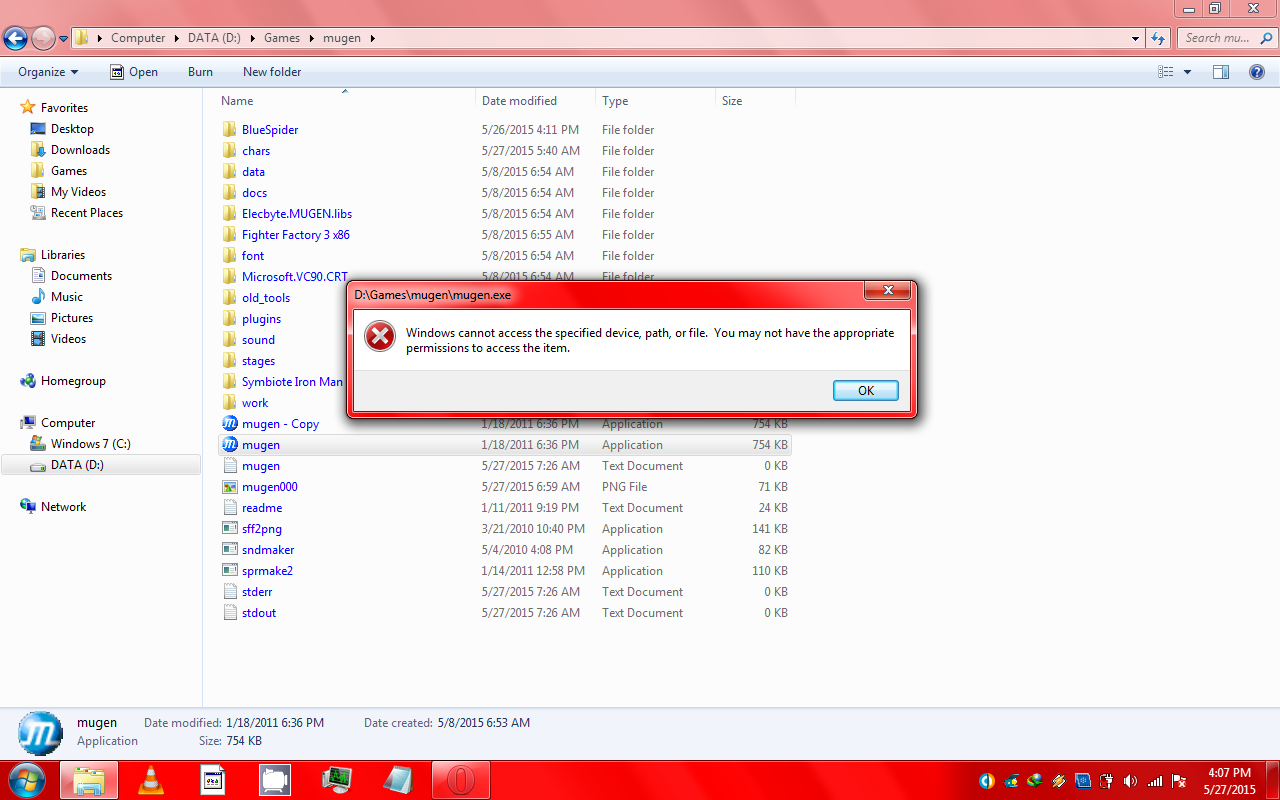Open Opera browser from taskbar
The image size is (1280, 800).
(461, 780)
